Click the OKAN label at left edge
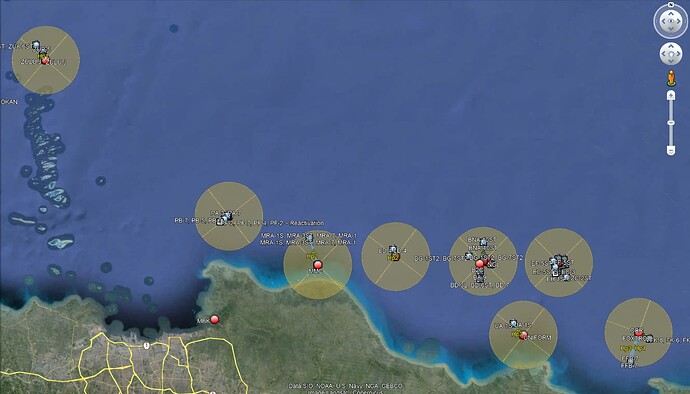This screenshot has width=690, height=394. pos(9,102)
